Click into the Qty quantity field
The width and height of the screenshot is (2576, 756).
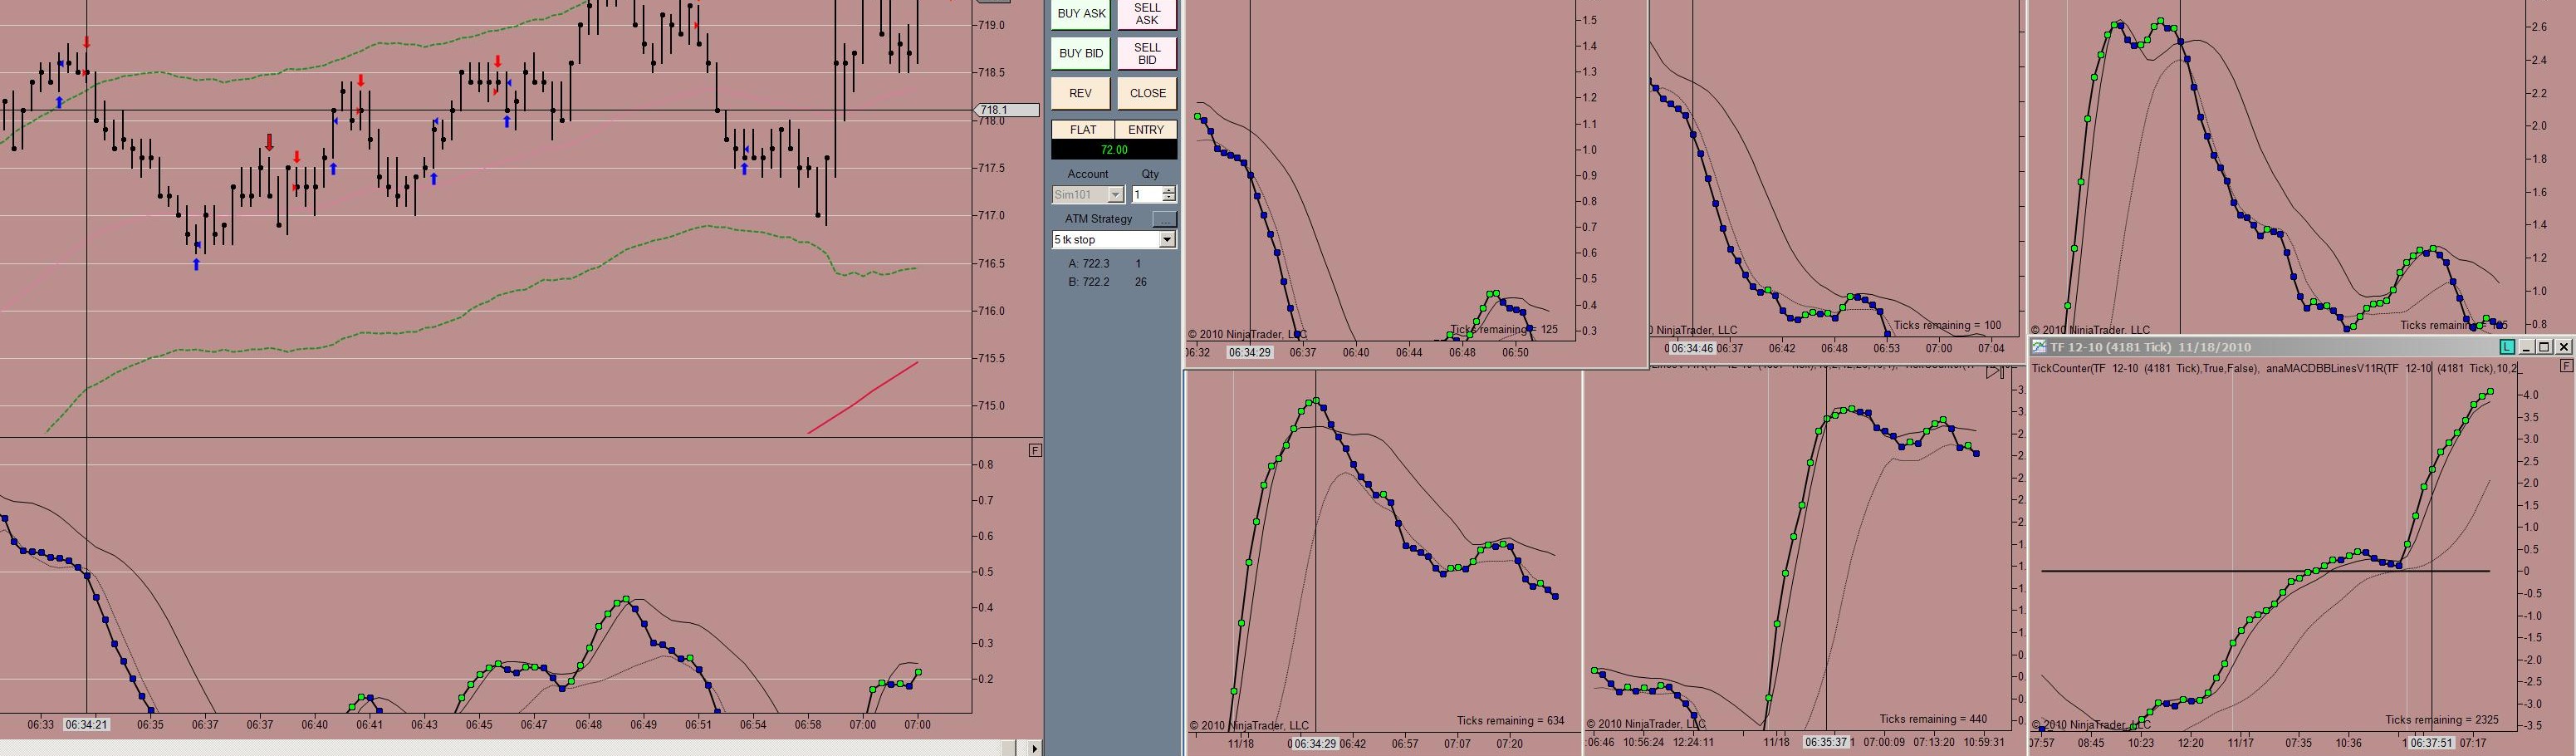[x=1146, y=195]
